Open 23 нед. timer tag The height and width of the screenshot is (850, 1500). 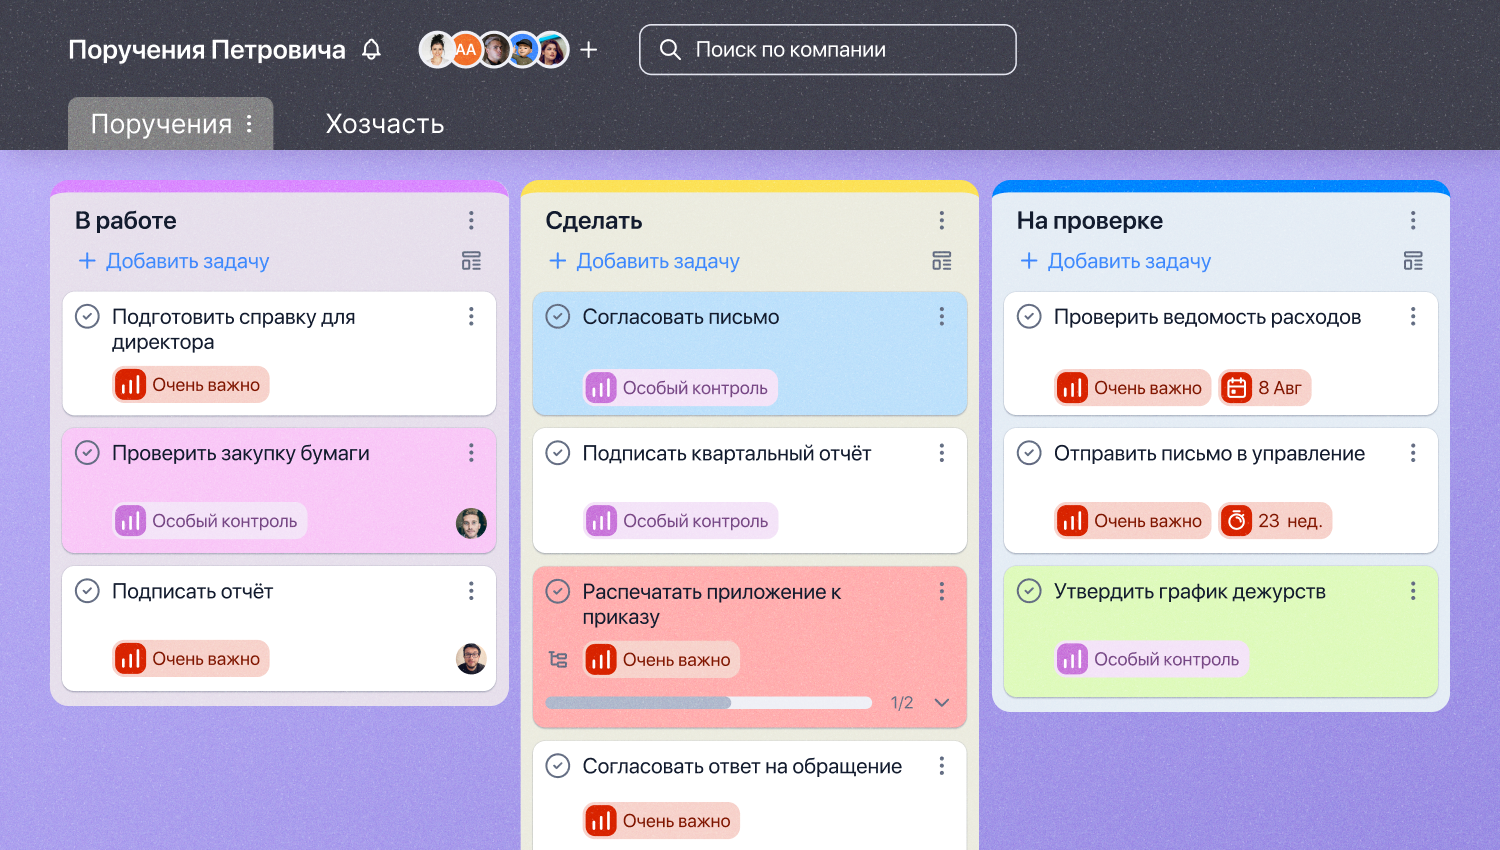[x=1275, y=521]
